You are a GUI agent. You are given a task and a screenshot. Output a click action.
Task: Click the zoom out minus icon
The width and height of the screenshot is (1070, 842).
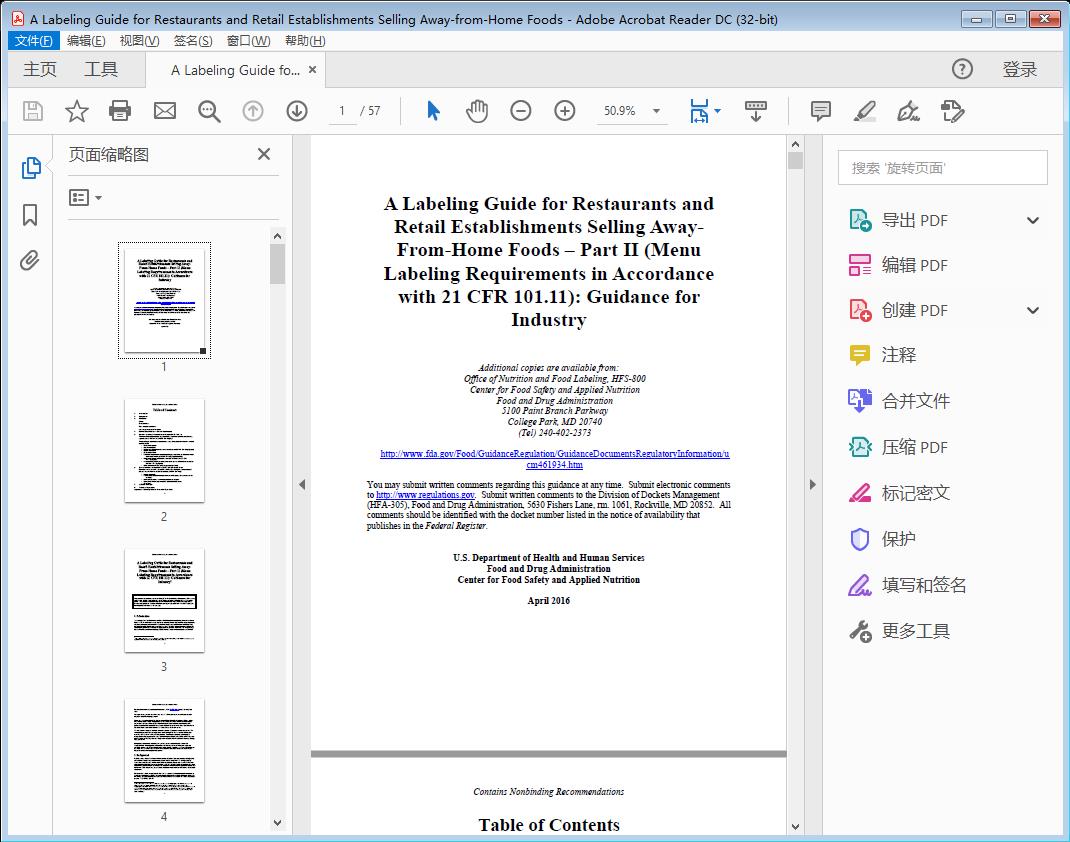(x=521, y=111)
